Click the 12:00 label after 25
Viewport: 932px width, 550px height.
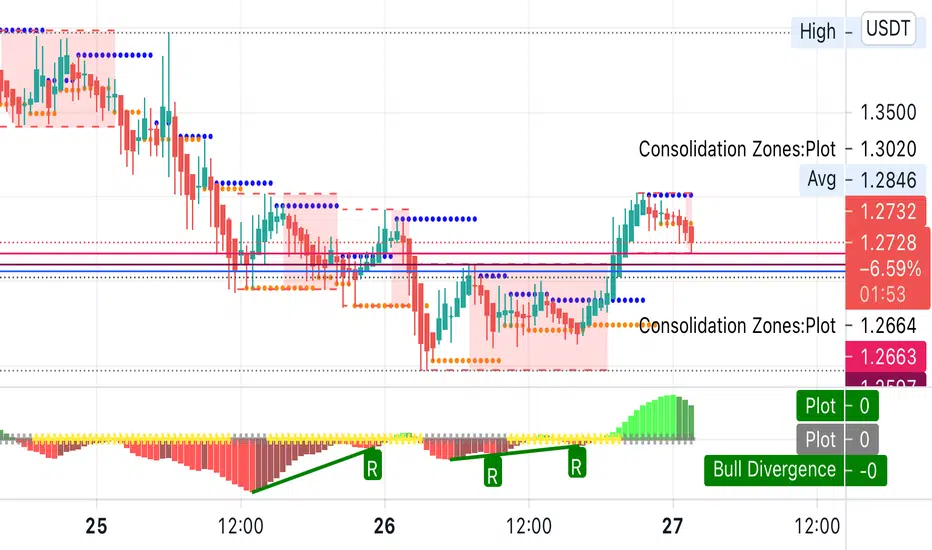pyautogui.click(x=241, y=526)
